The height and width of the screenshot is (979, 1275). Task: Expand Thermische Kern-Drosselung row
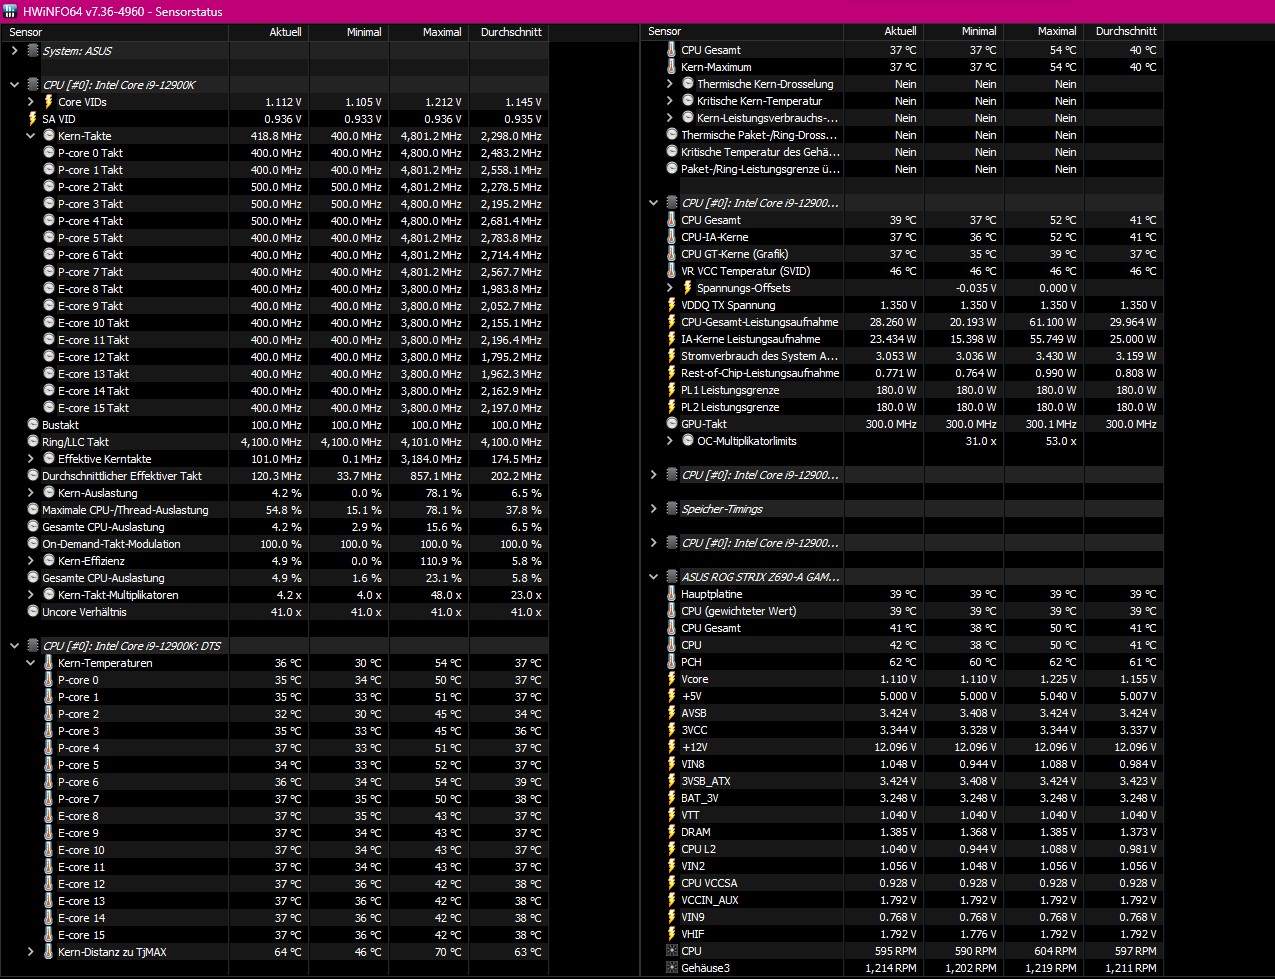(670, 84)
